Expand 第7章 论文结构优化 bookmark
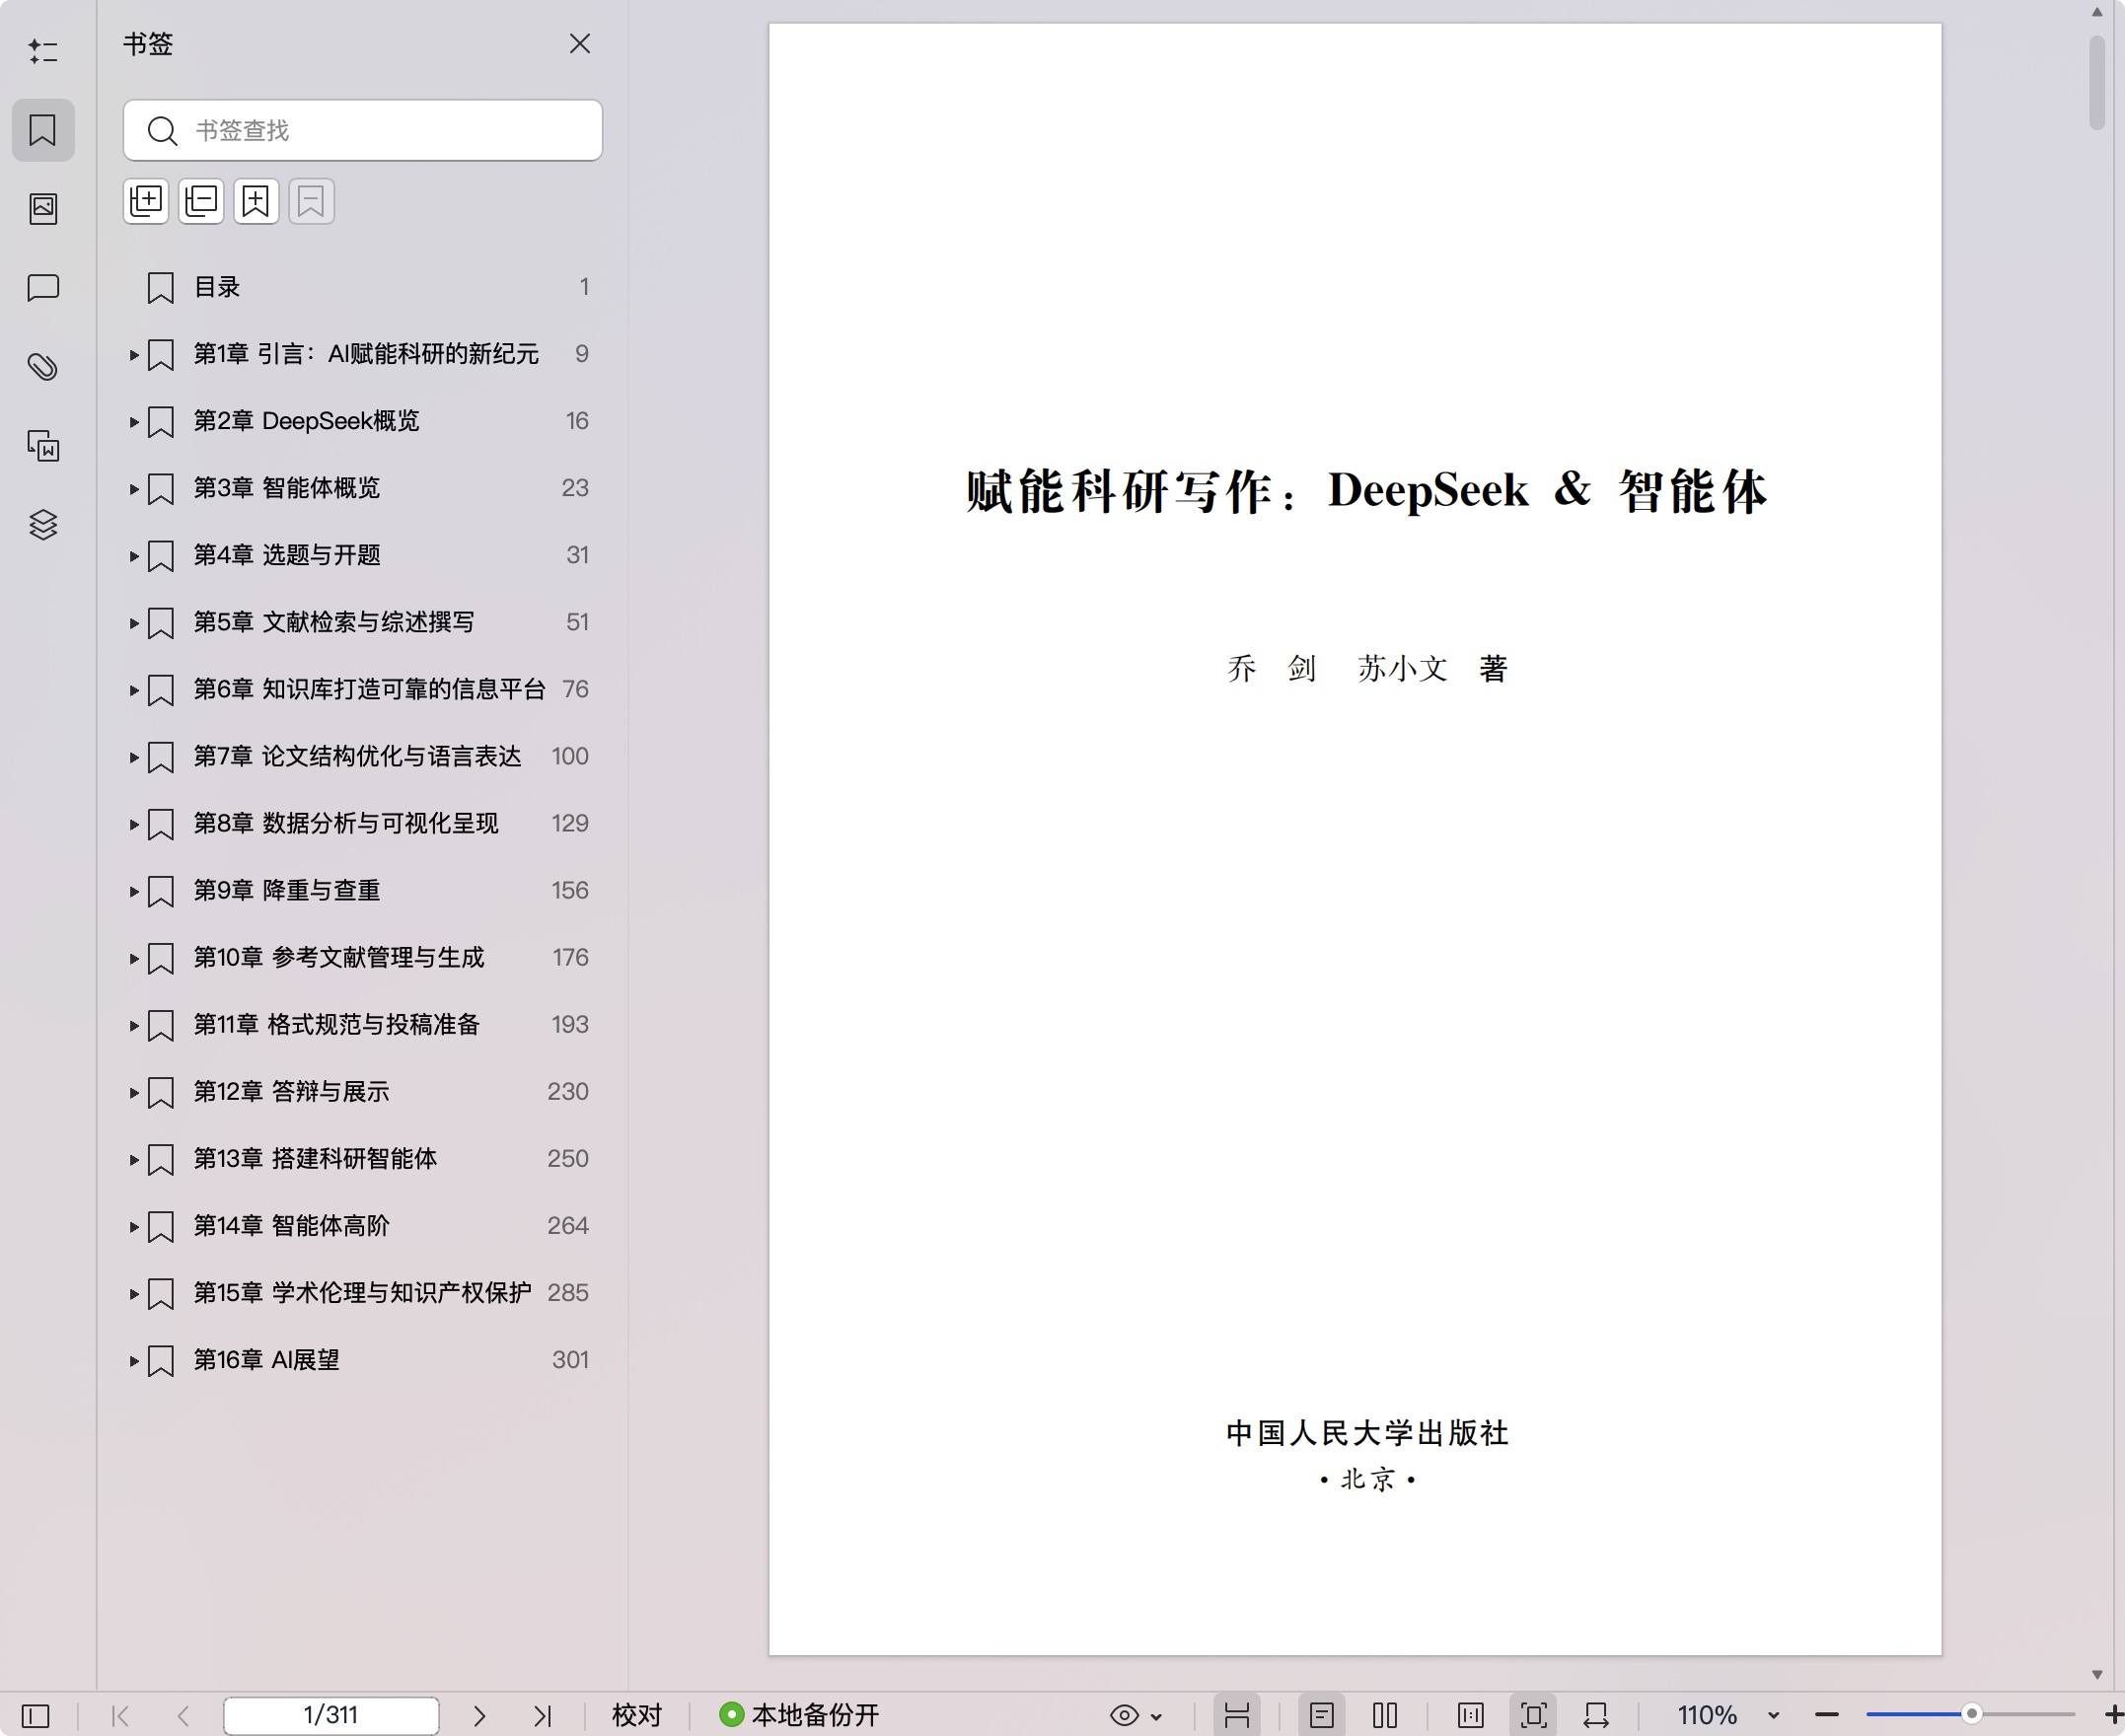Image resolution: width=2125 pixels, height=1736 pixels. tap(133, 757)
